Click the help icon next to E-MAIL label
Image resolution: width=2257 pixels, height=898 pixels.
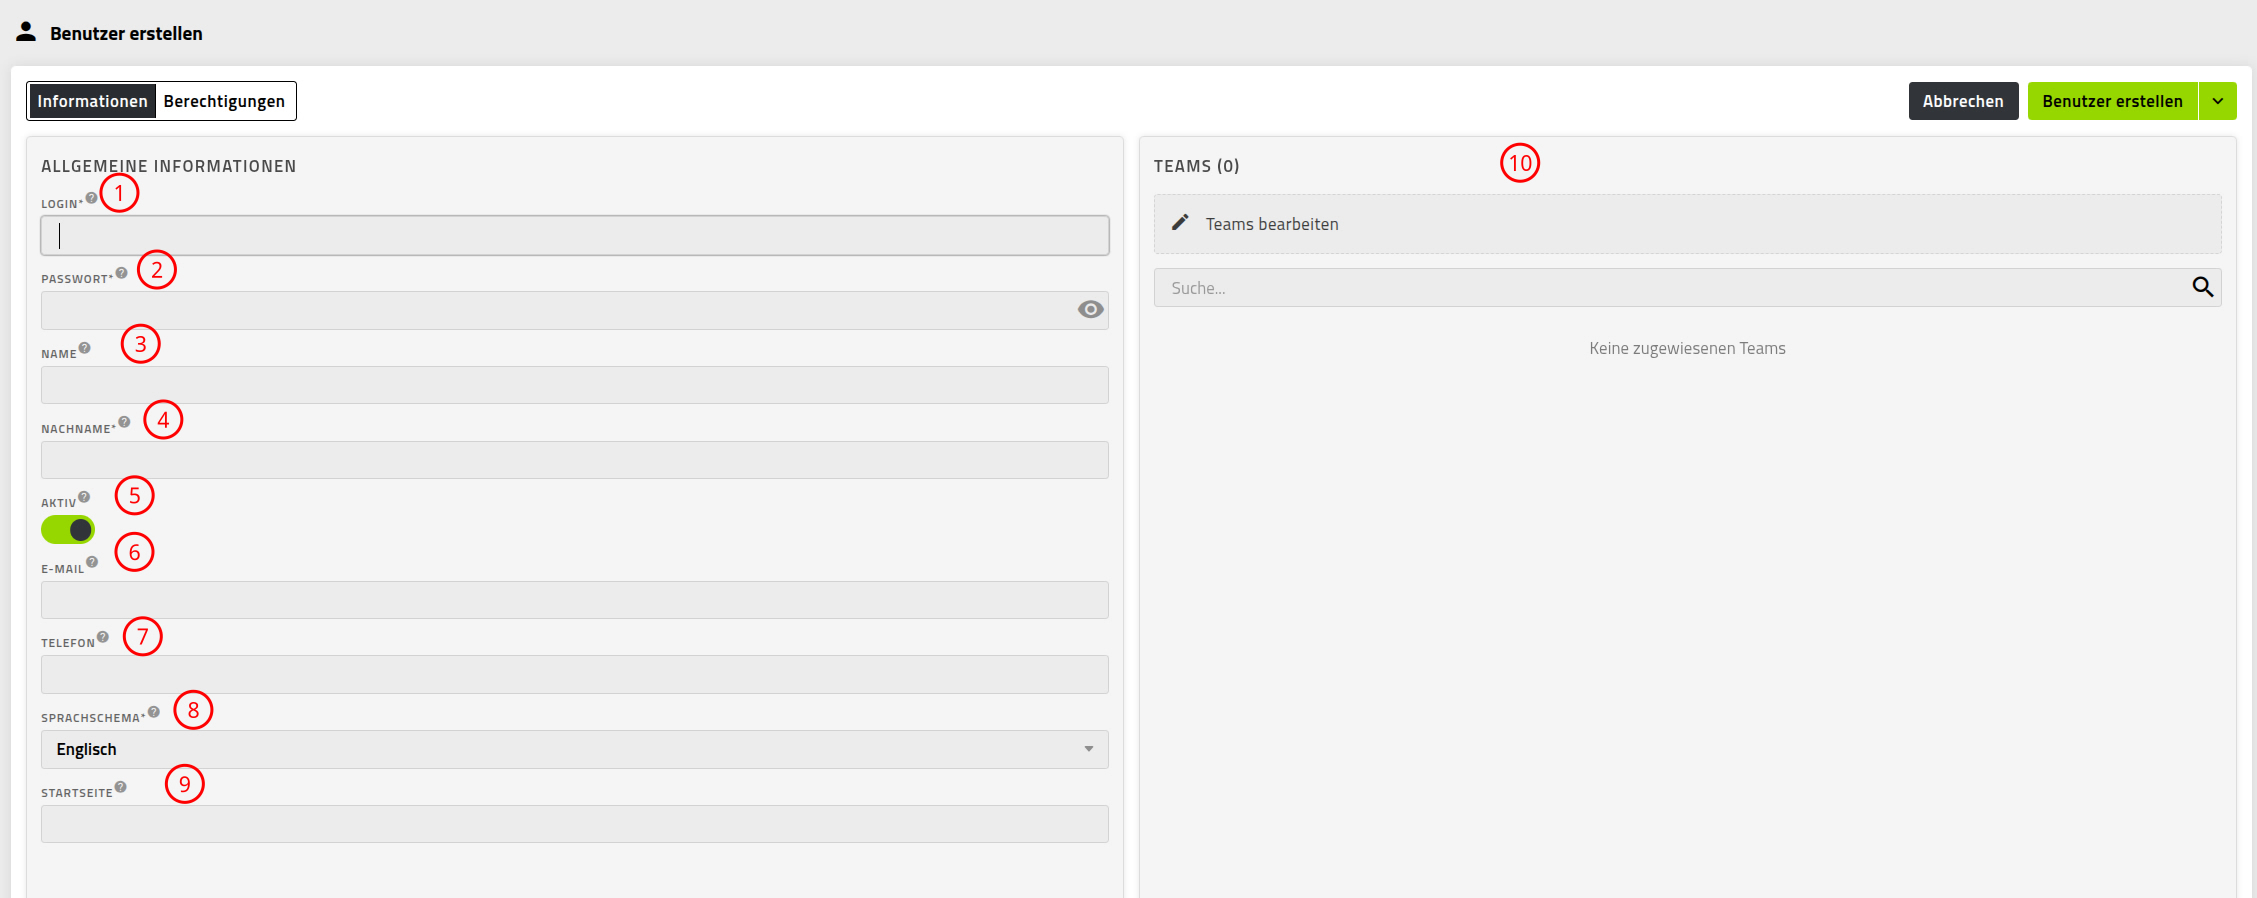[92, 562]
